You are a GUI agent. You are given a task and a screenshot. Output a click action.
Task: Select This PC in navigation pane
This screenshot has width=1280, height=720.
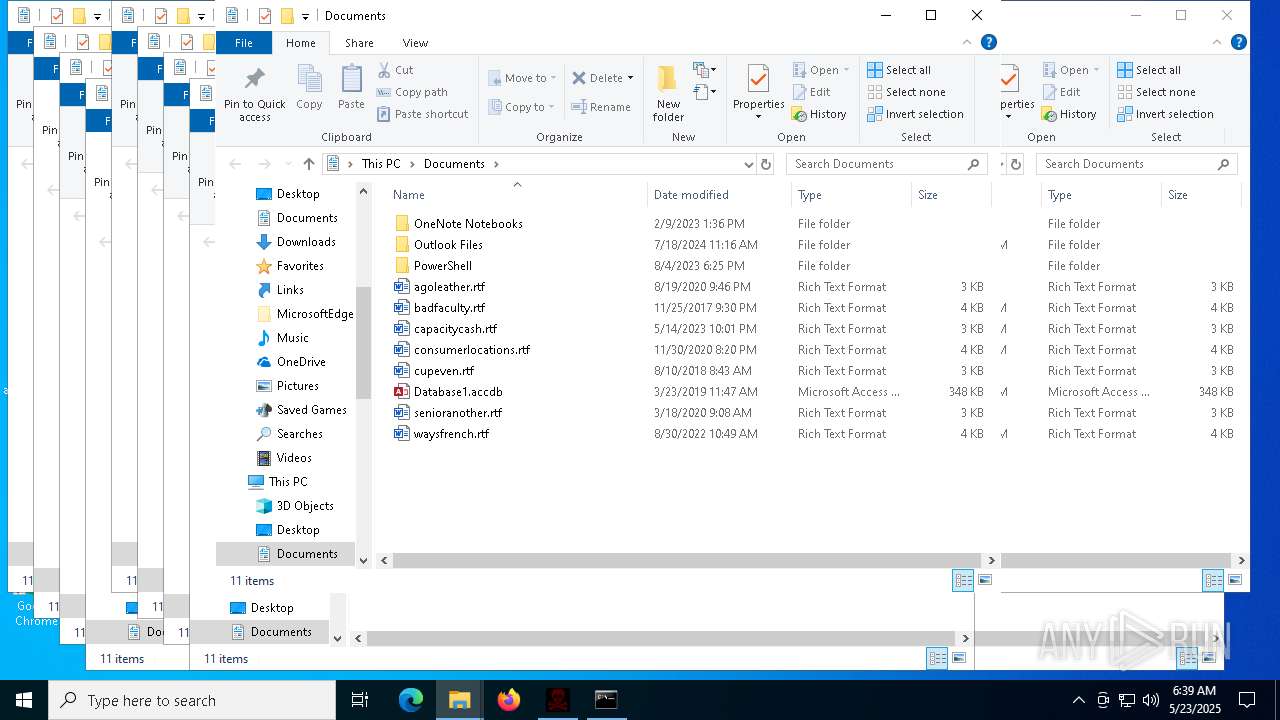(287, 482)
